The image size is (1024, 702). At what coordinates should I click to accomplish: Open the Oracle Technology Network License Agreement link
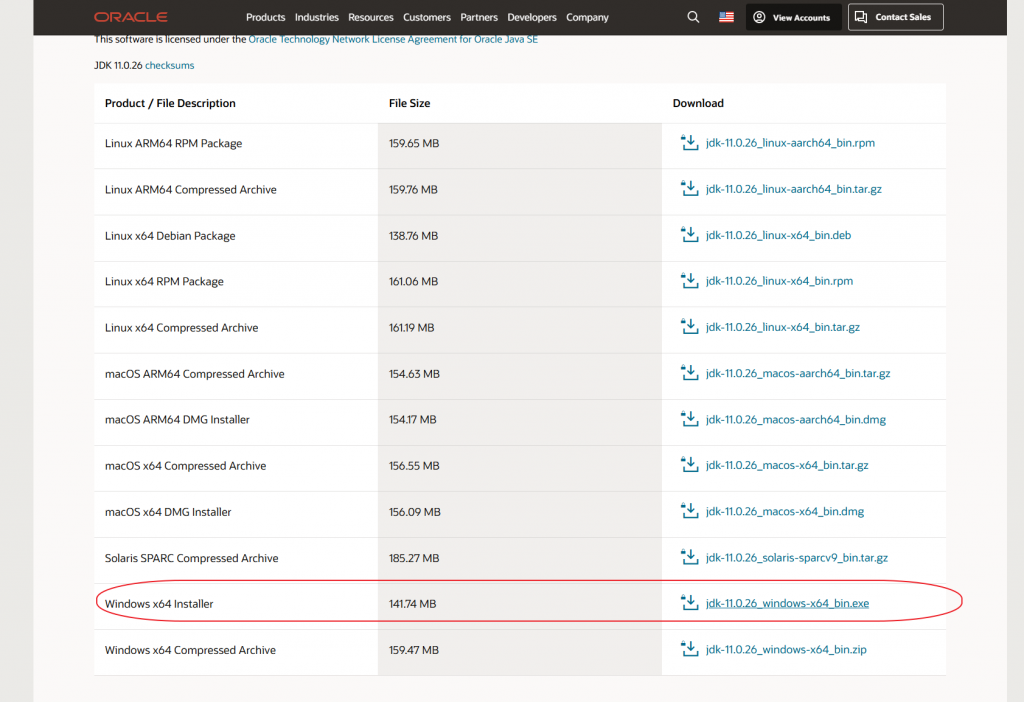393,39
